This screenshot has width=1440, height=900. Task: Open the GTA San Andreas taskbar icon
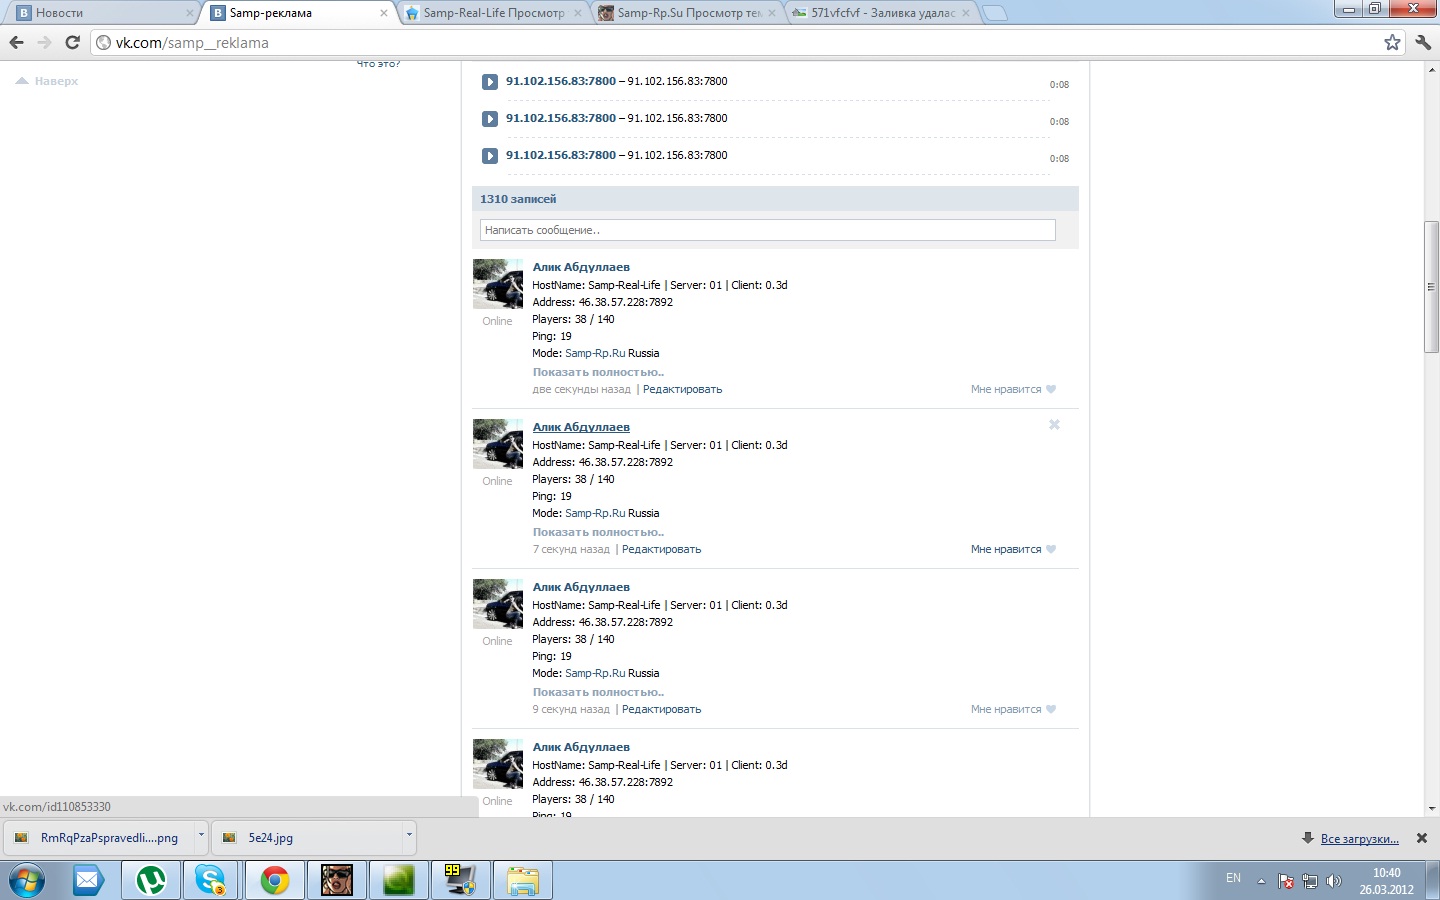pyautogui.click(x=336, y=880)
